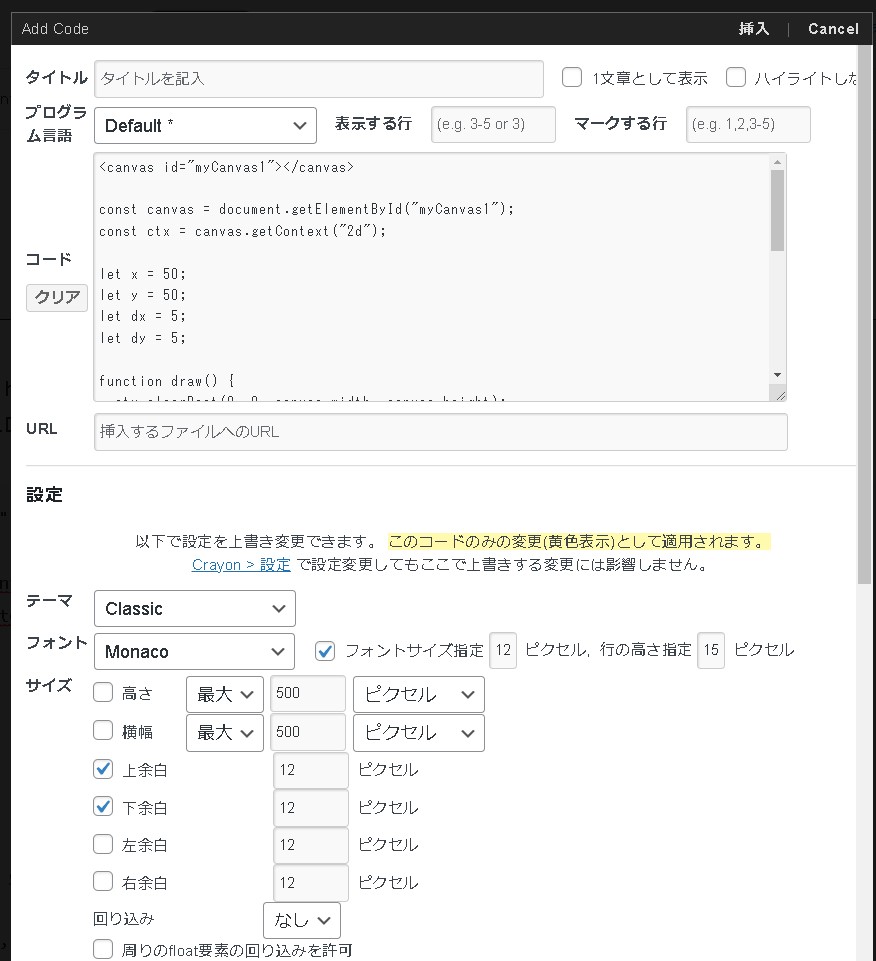
Task: Open the 回り込み なし dropdown
Action: (301, 921)
